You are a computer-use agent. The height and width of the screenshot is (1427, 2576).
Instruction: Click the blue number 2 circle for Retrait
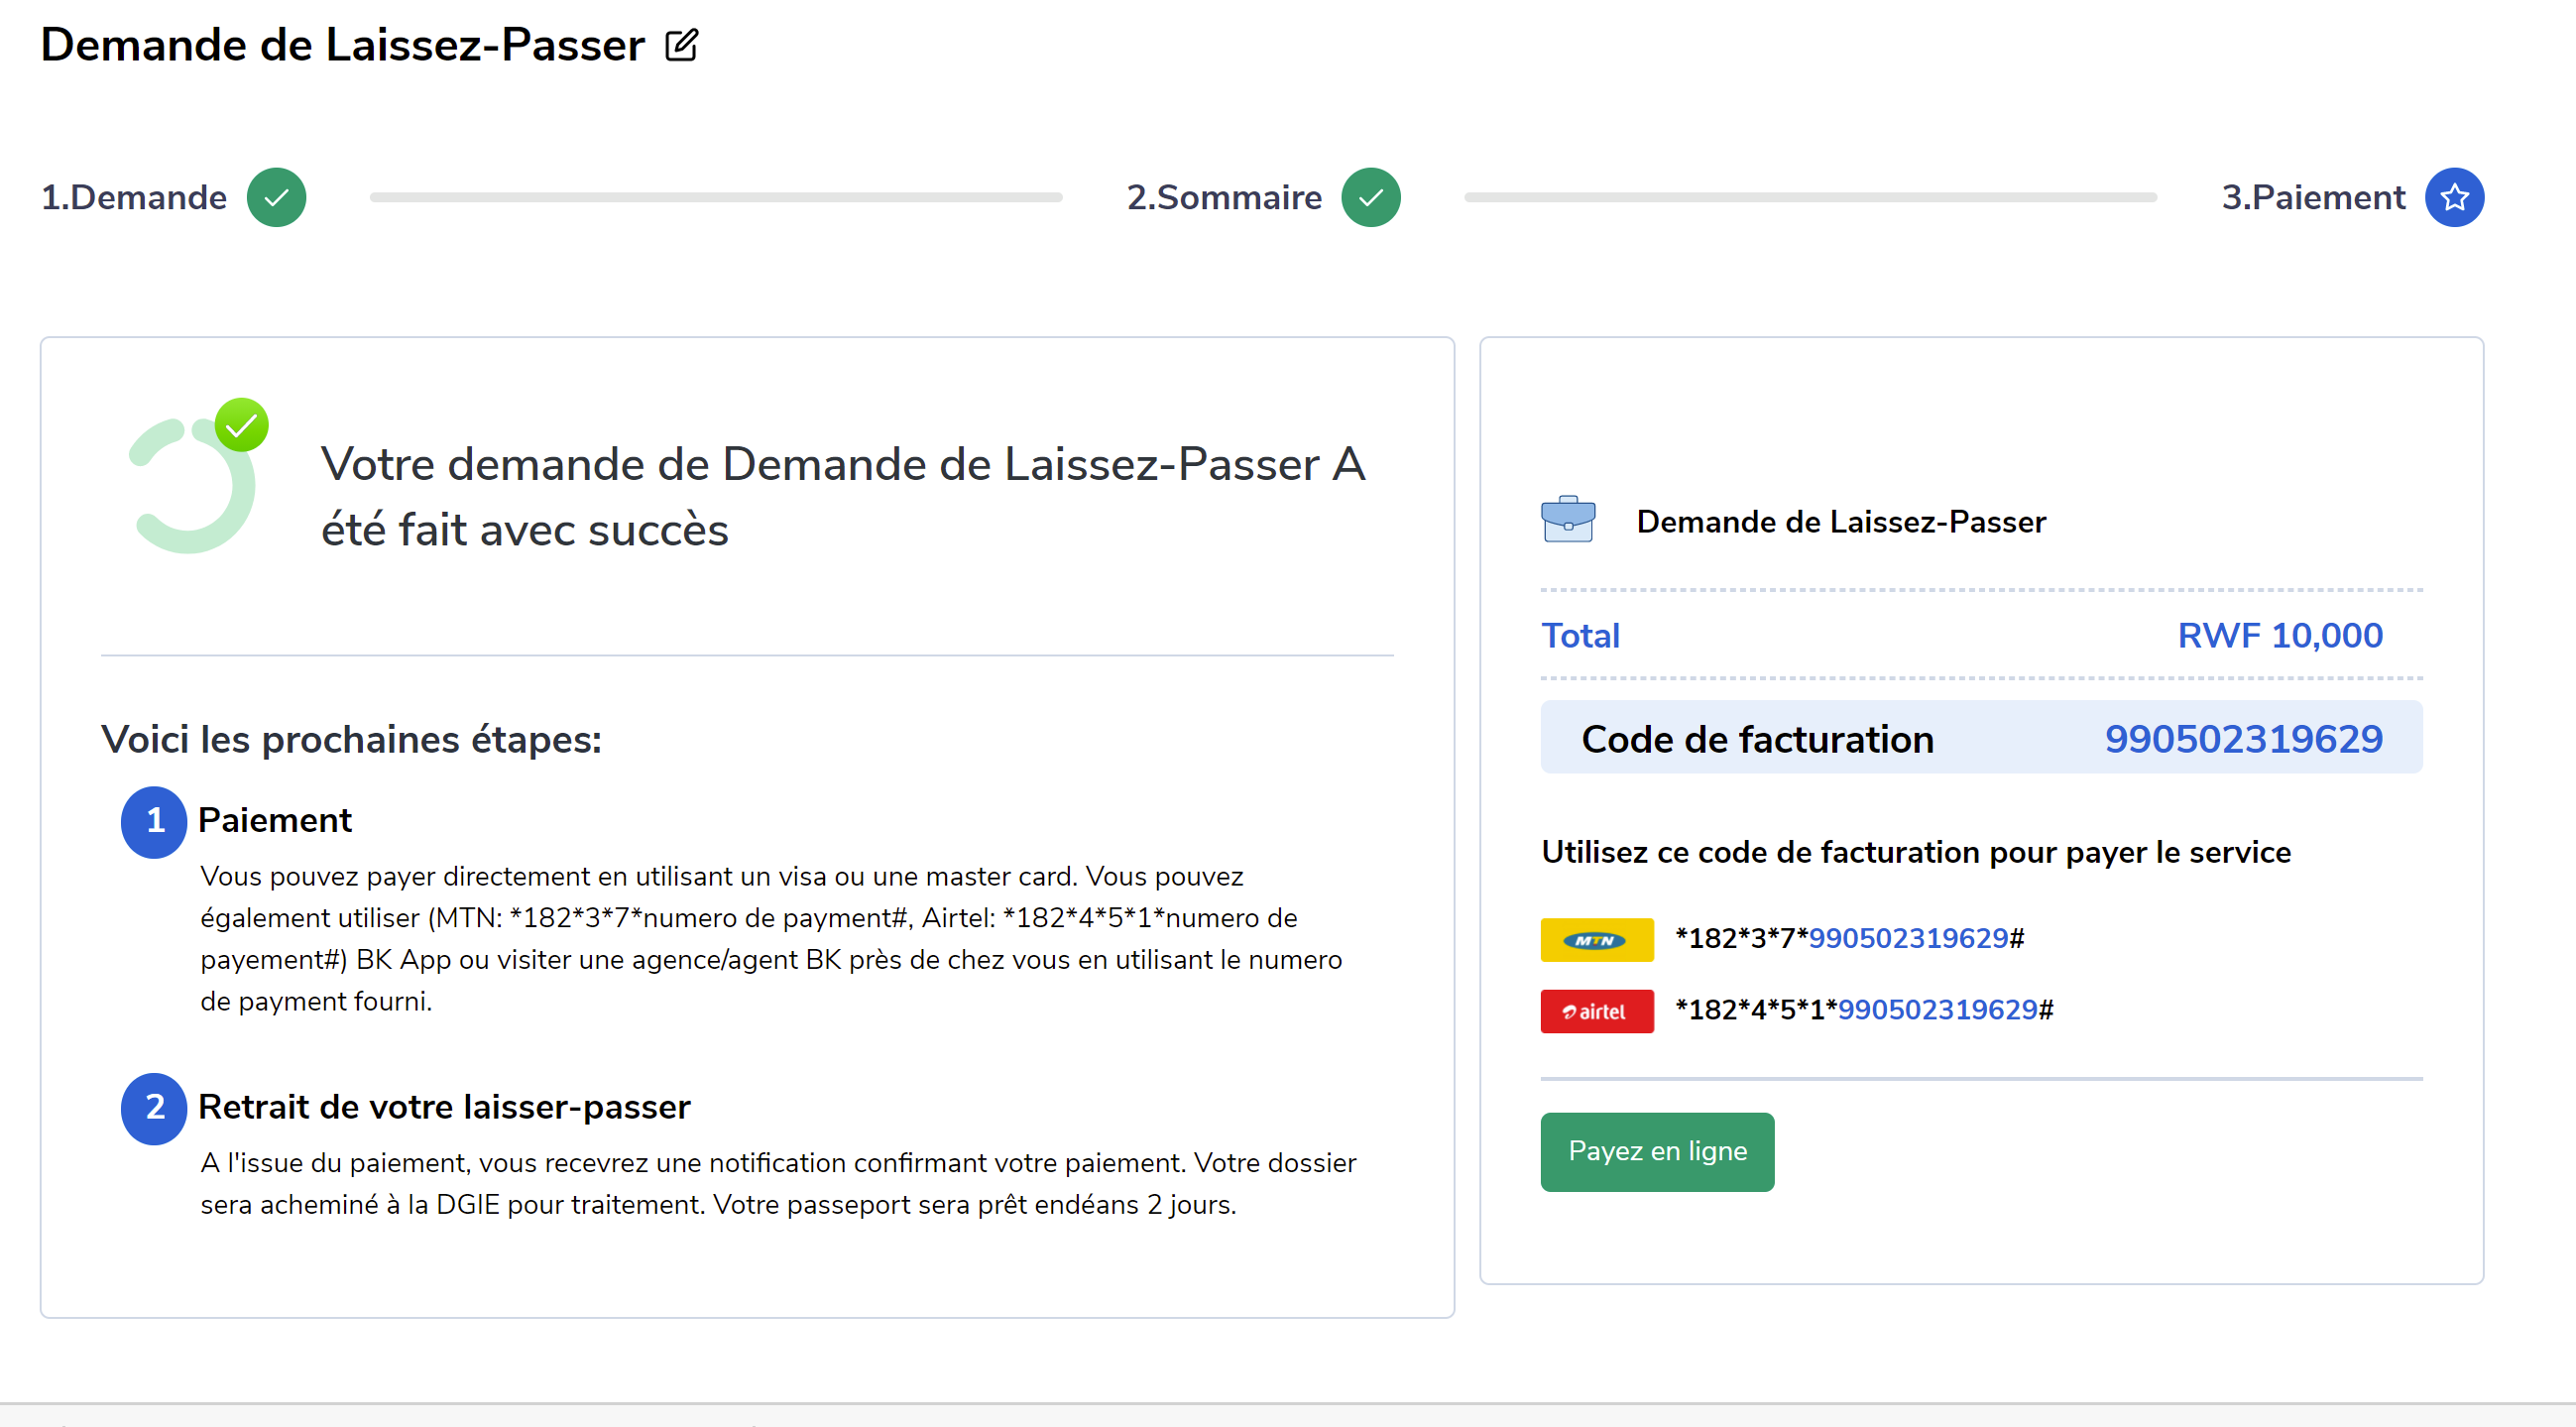pyautogui.click(x=154, y=1107)
